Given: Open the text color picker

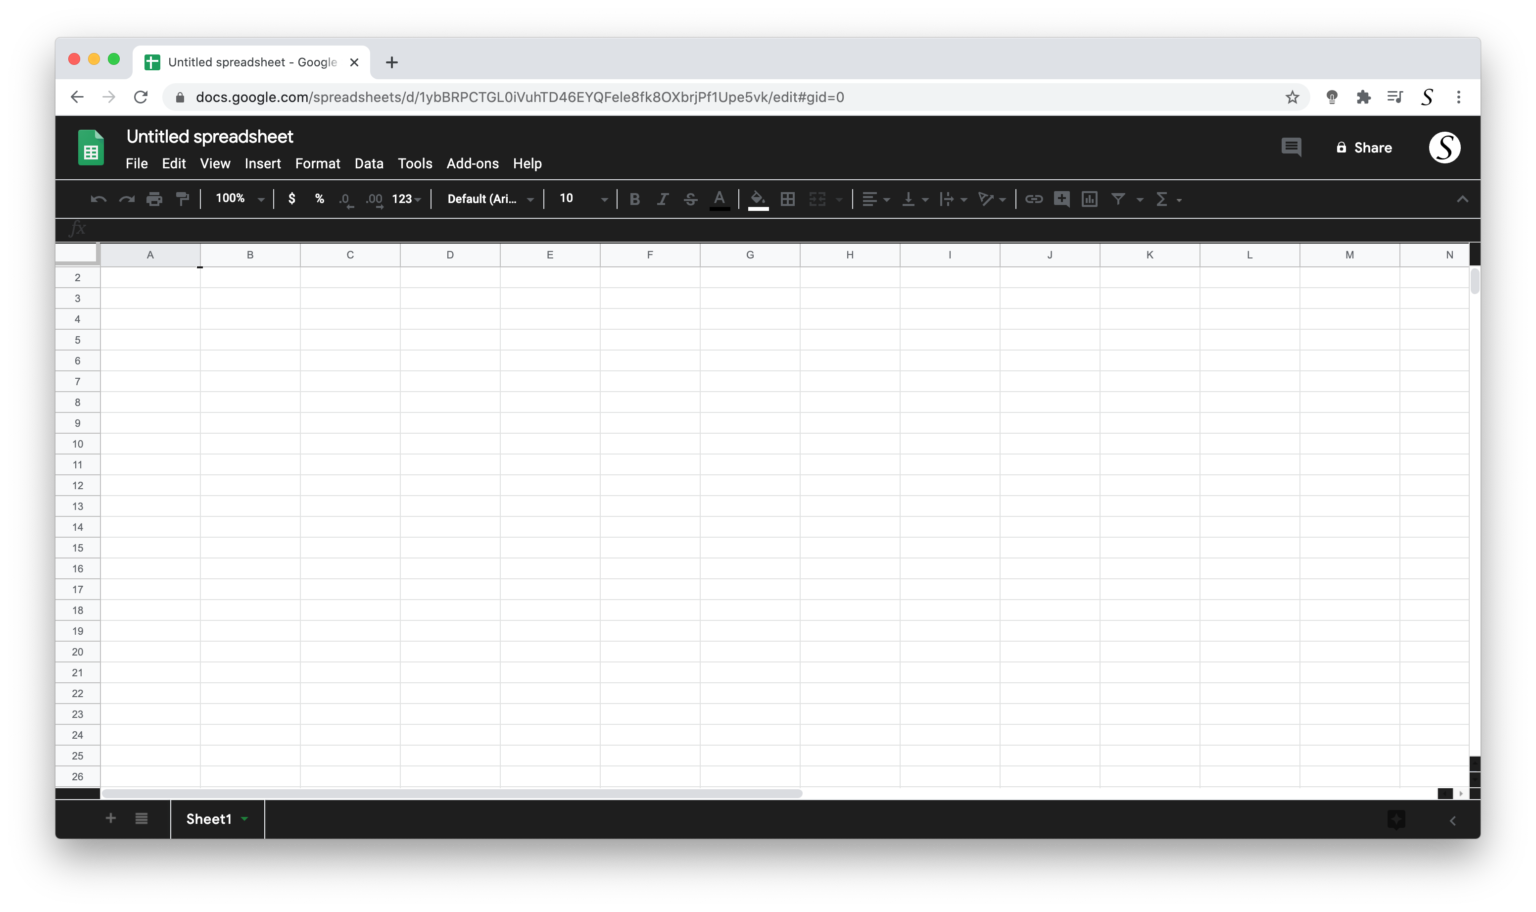Looking at the screenshot, I should (720, 199).
